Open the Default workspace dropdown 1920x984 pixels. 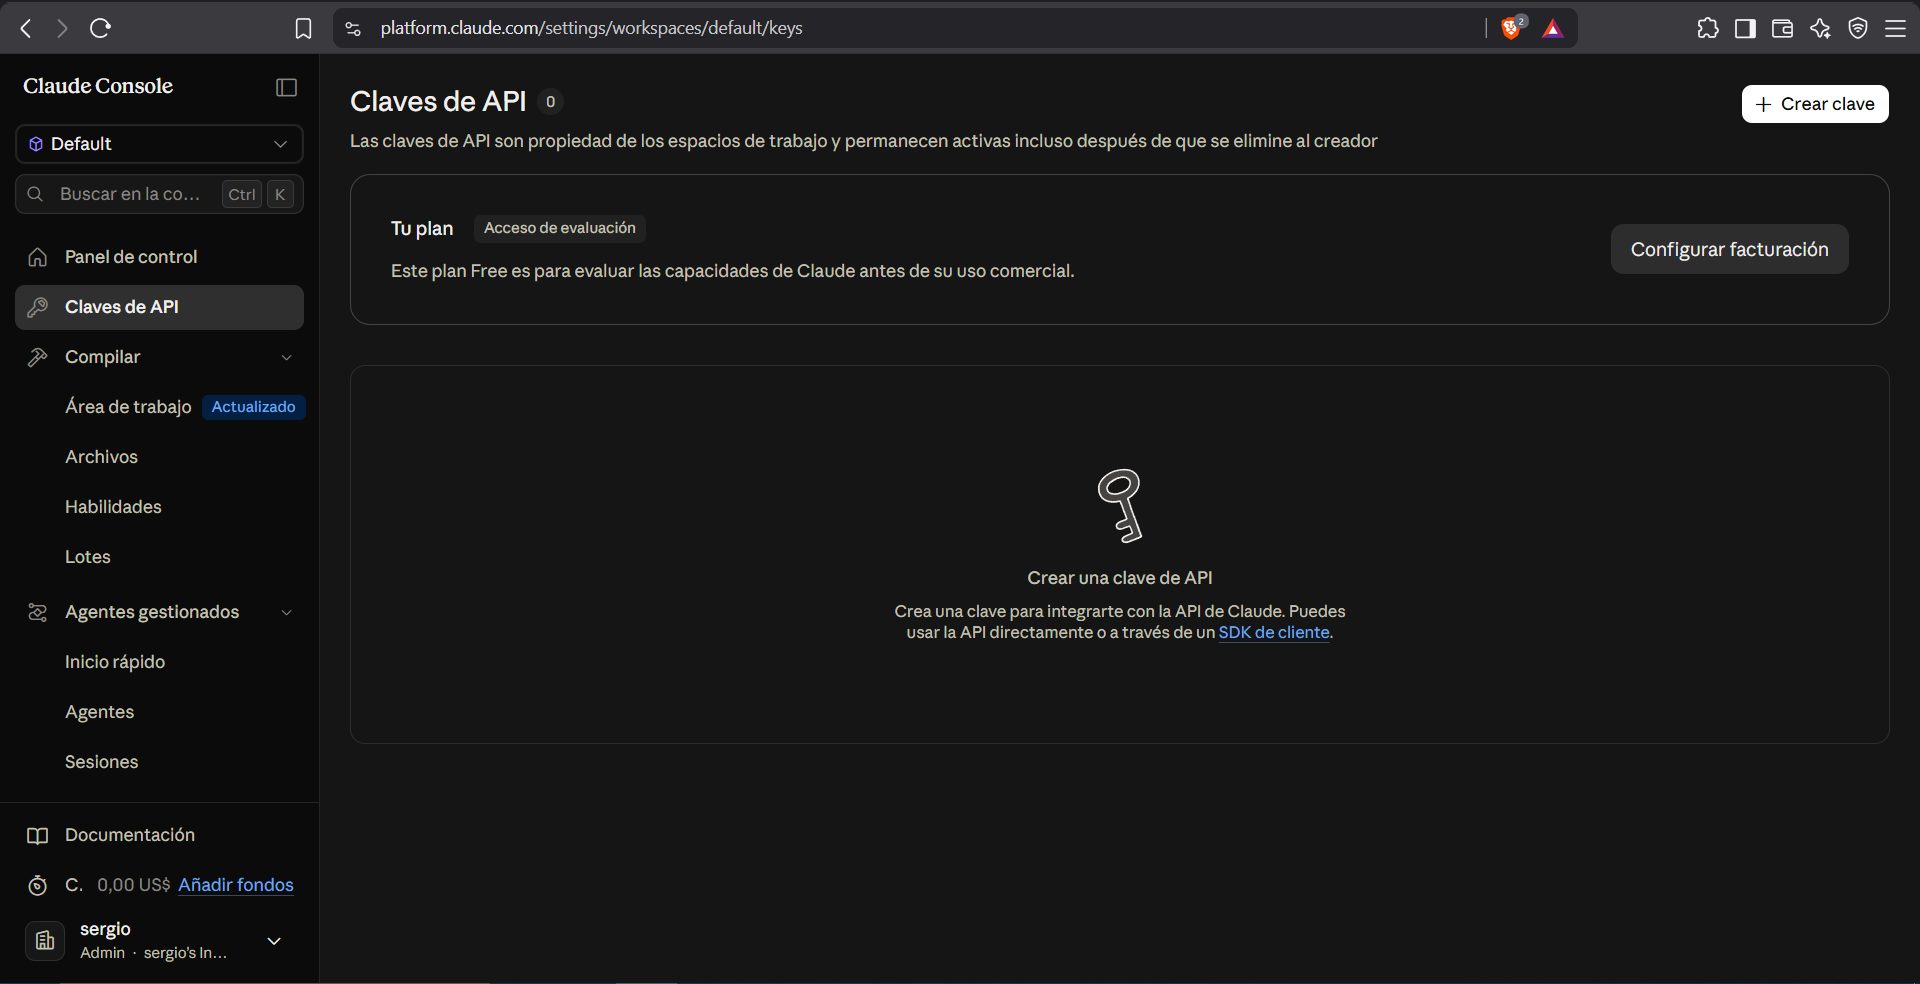(159, 144)
